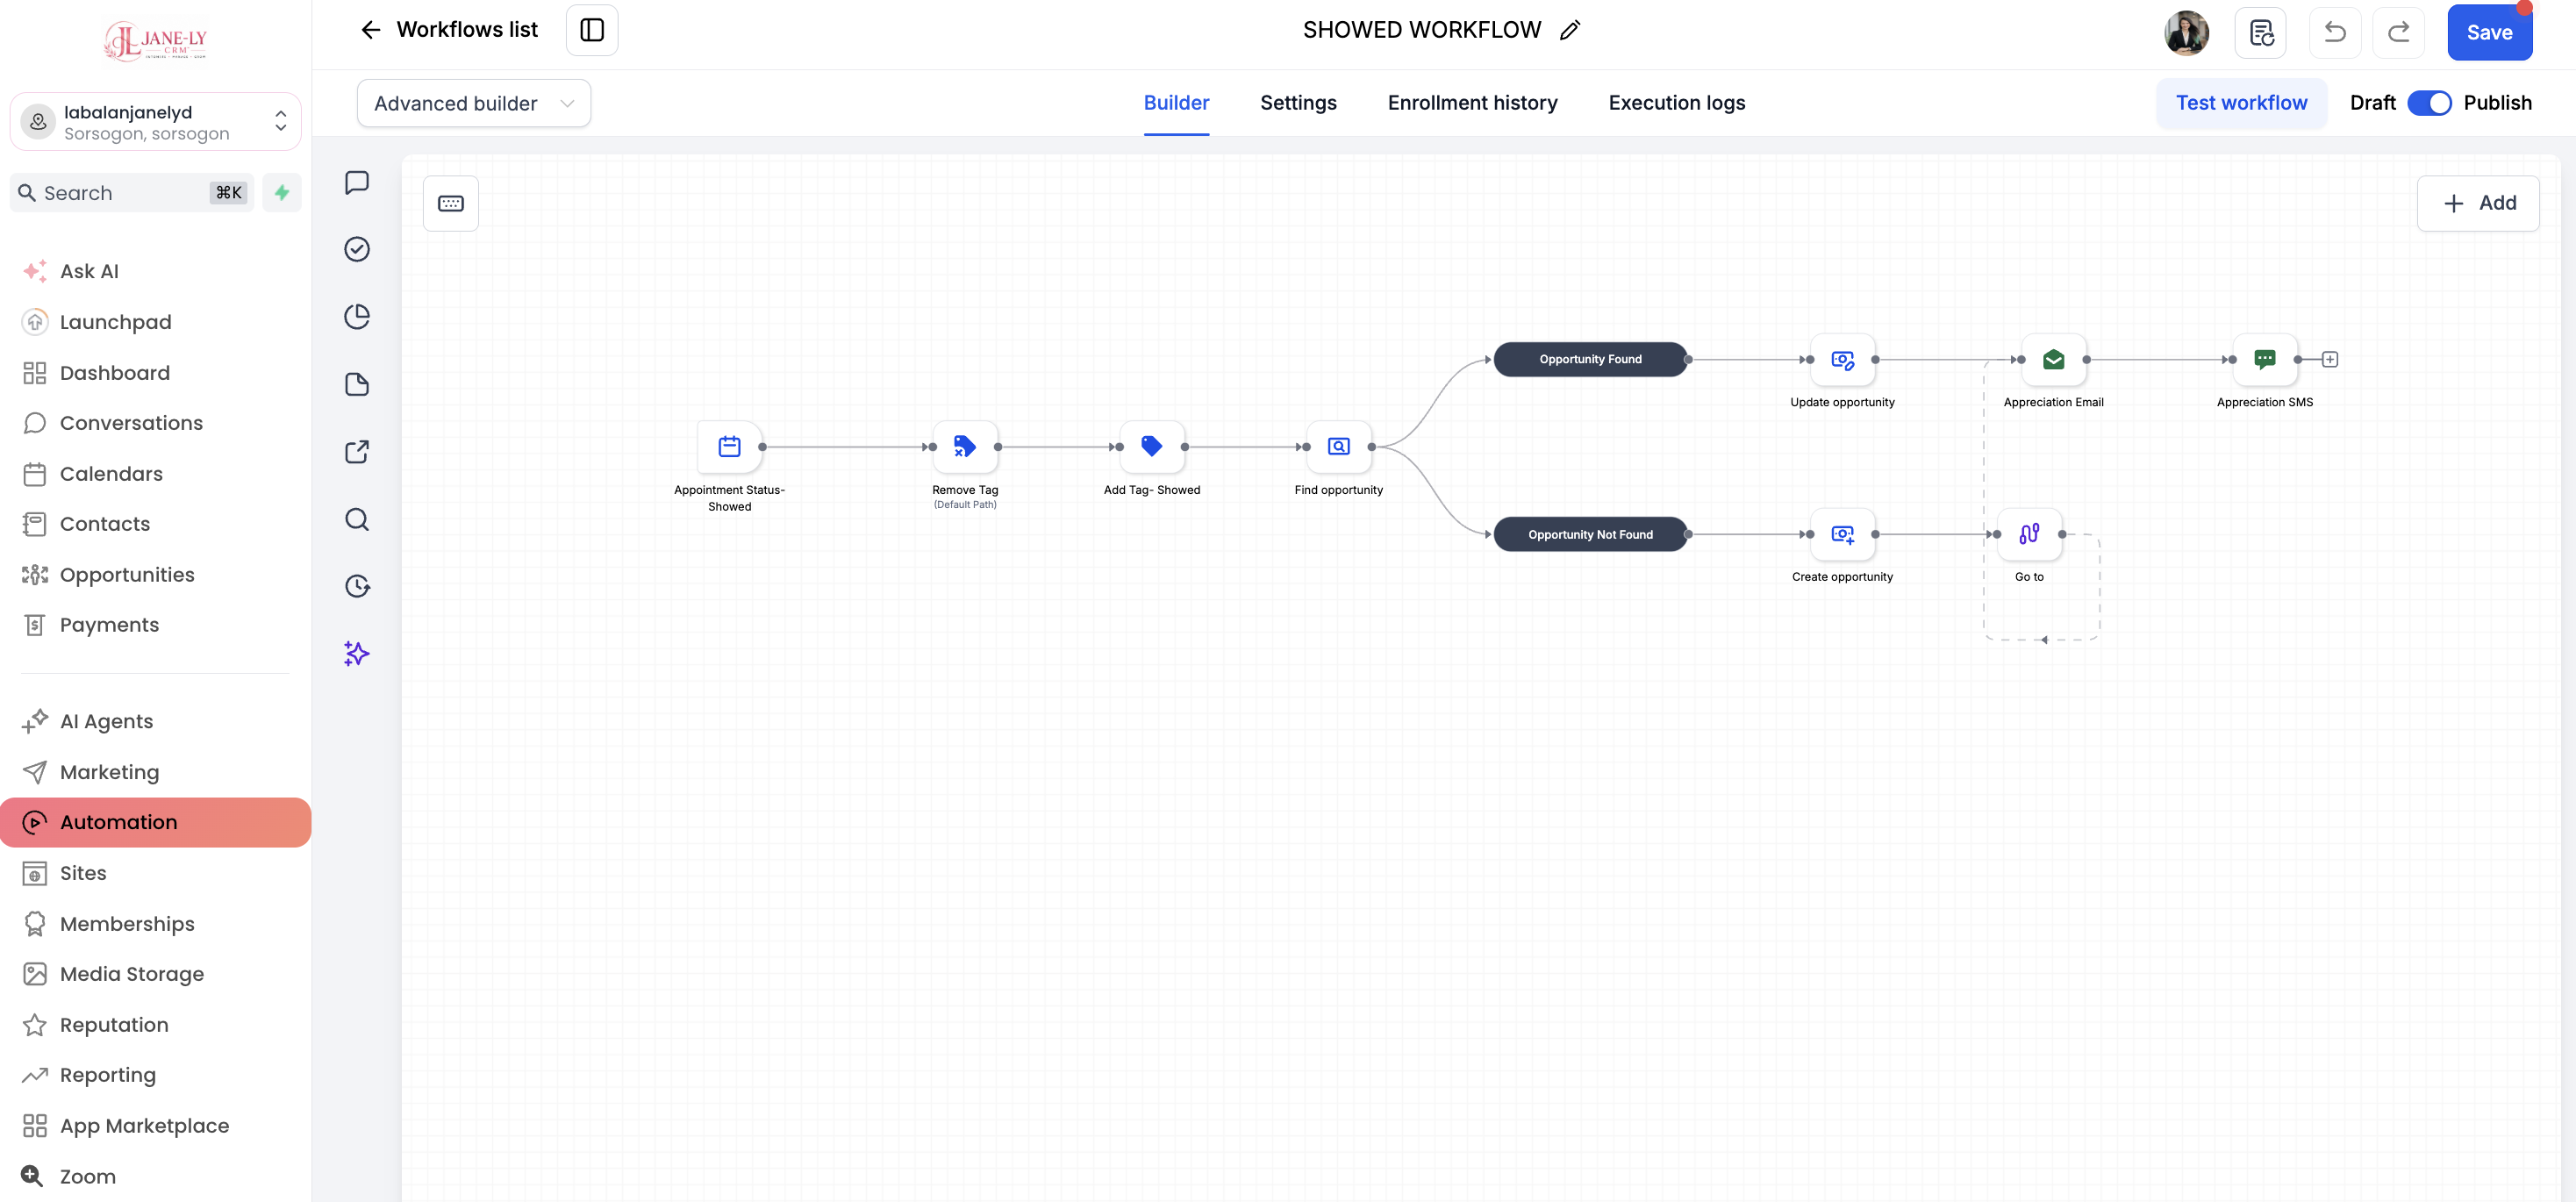The image size is (2576, 1202).
Task: Click the Jane-Ly CRM logo
Action: pos(155,41)
